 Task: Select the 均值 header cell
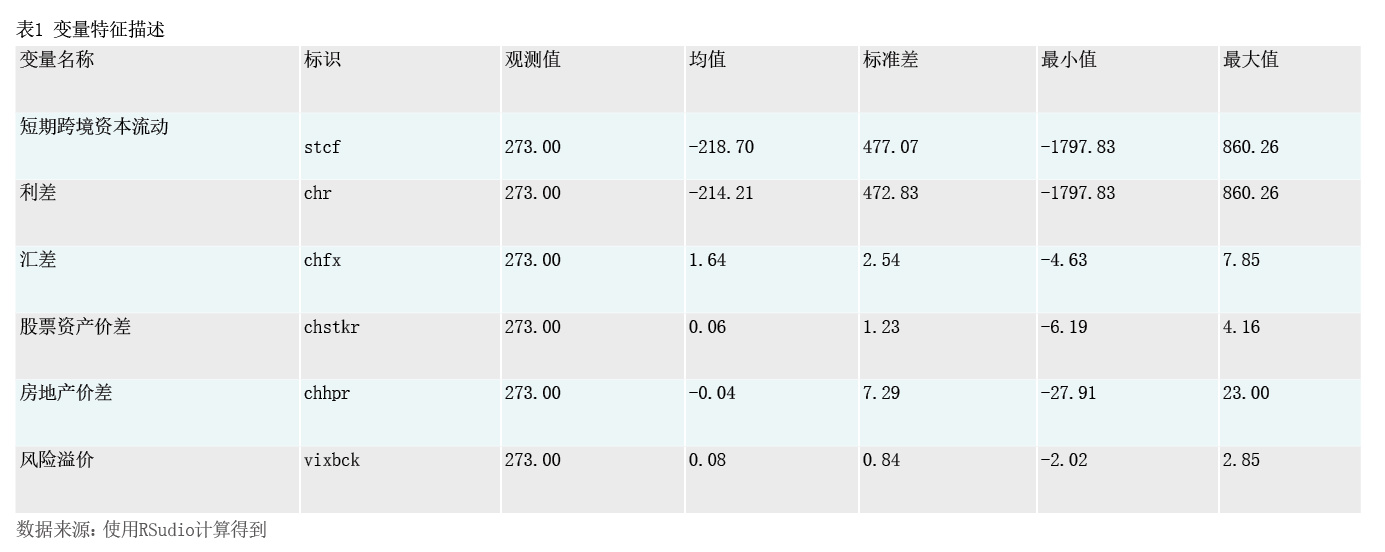tap(707, 60)
